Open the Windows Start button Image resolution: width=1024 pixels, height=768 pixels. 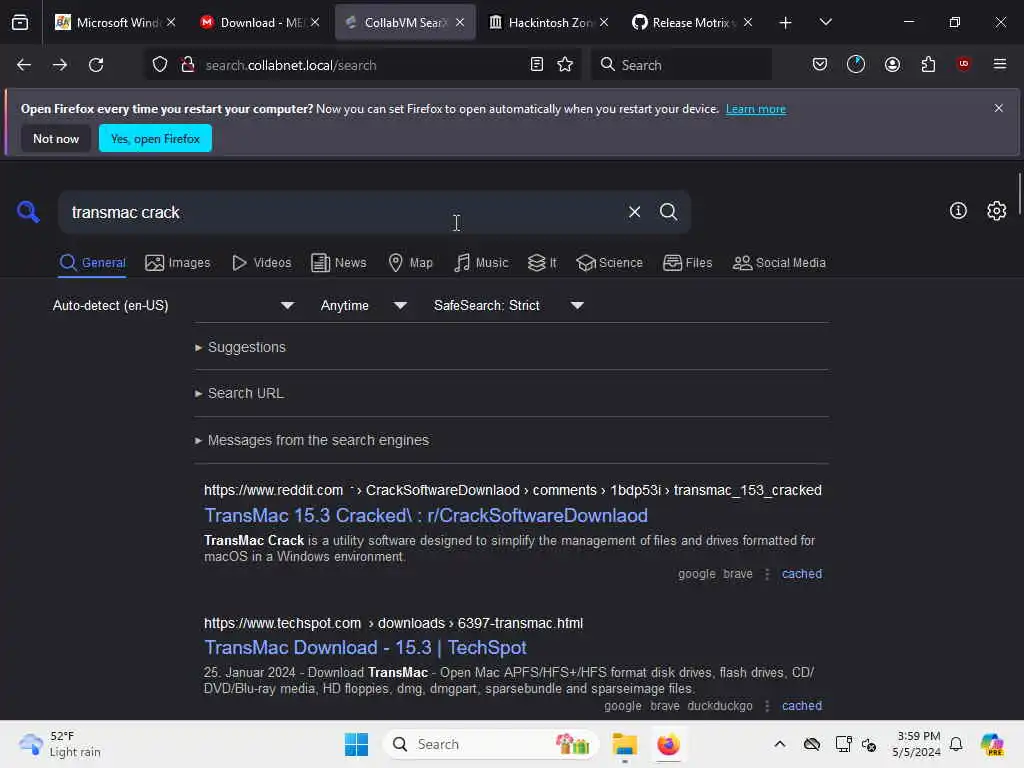click(356, 744)
